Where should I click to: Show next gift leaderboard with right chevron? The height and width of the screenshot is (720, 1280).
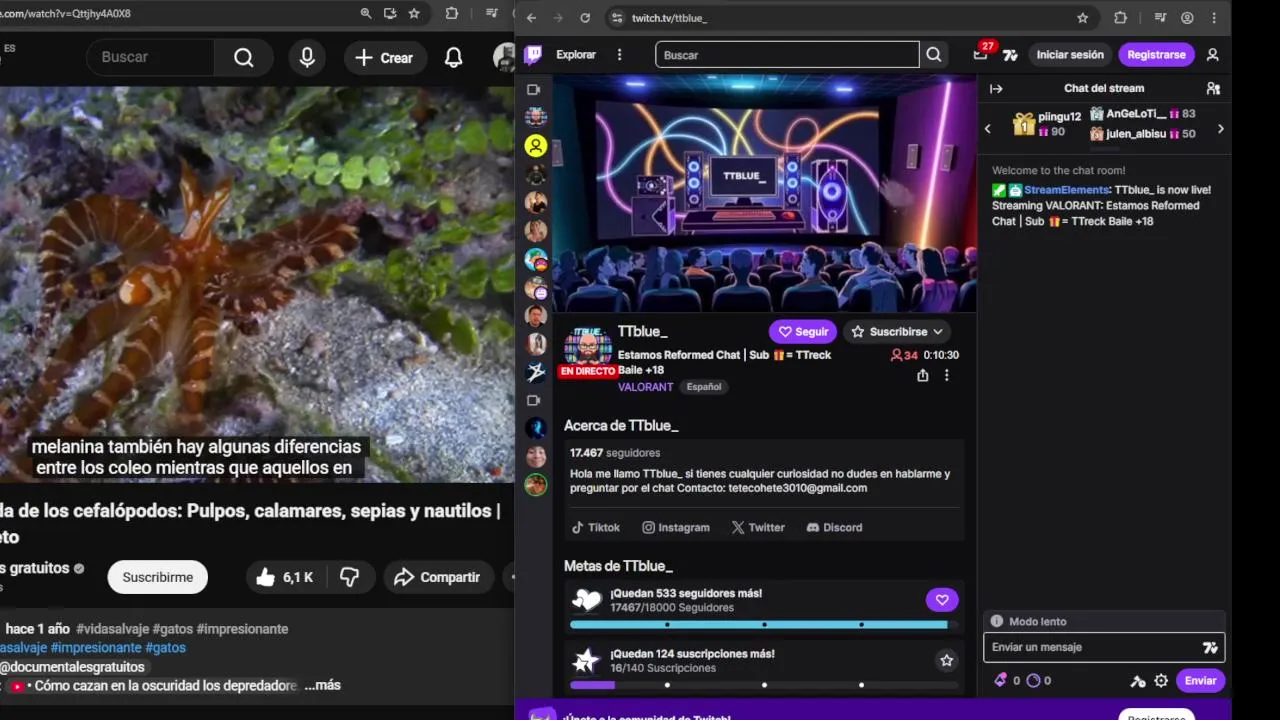coord(1220,129)
